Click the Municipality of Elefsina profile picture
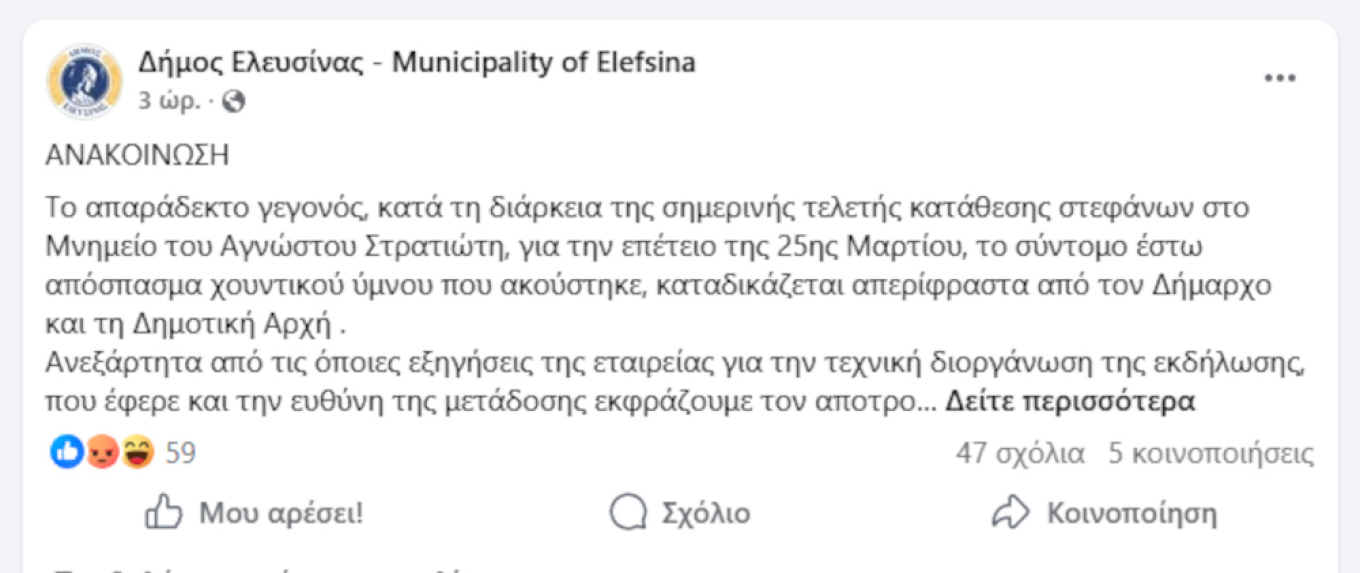The image size is (1360, 573). point(85,80)
